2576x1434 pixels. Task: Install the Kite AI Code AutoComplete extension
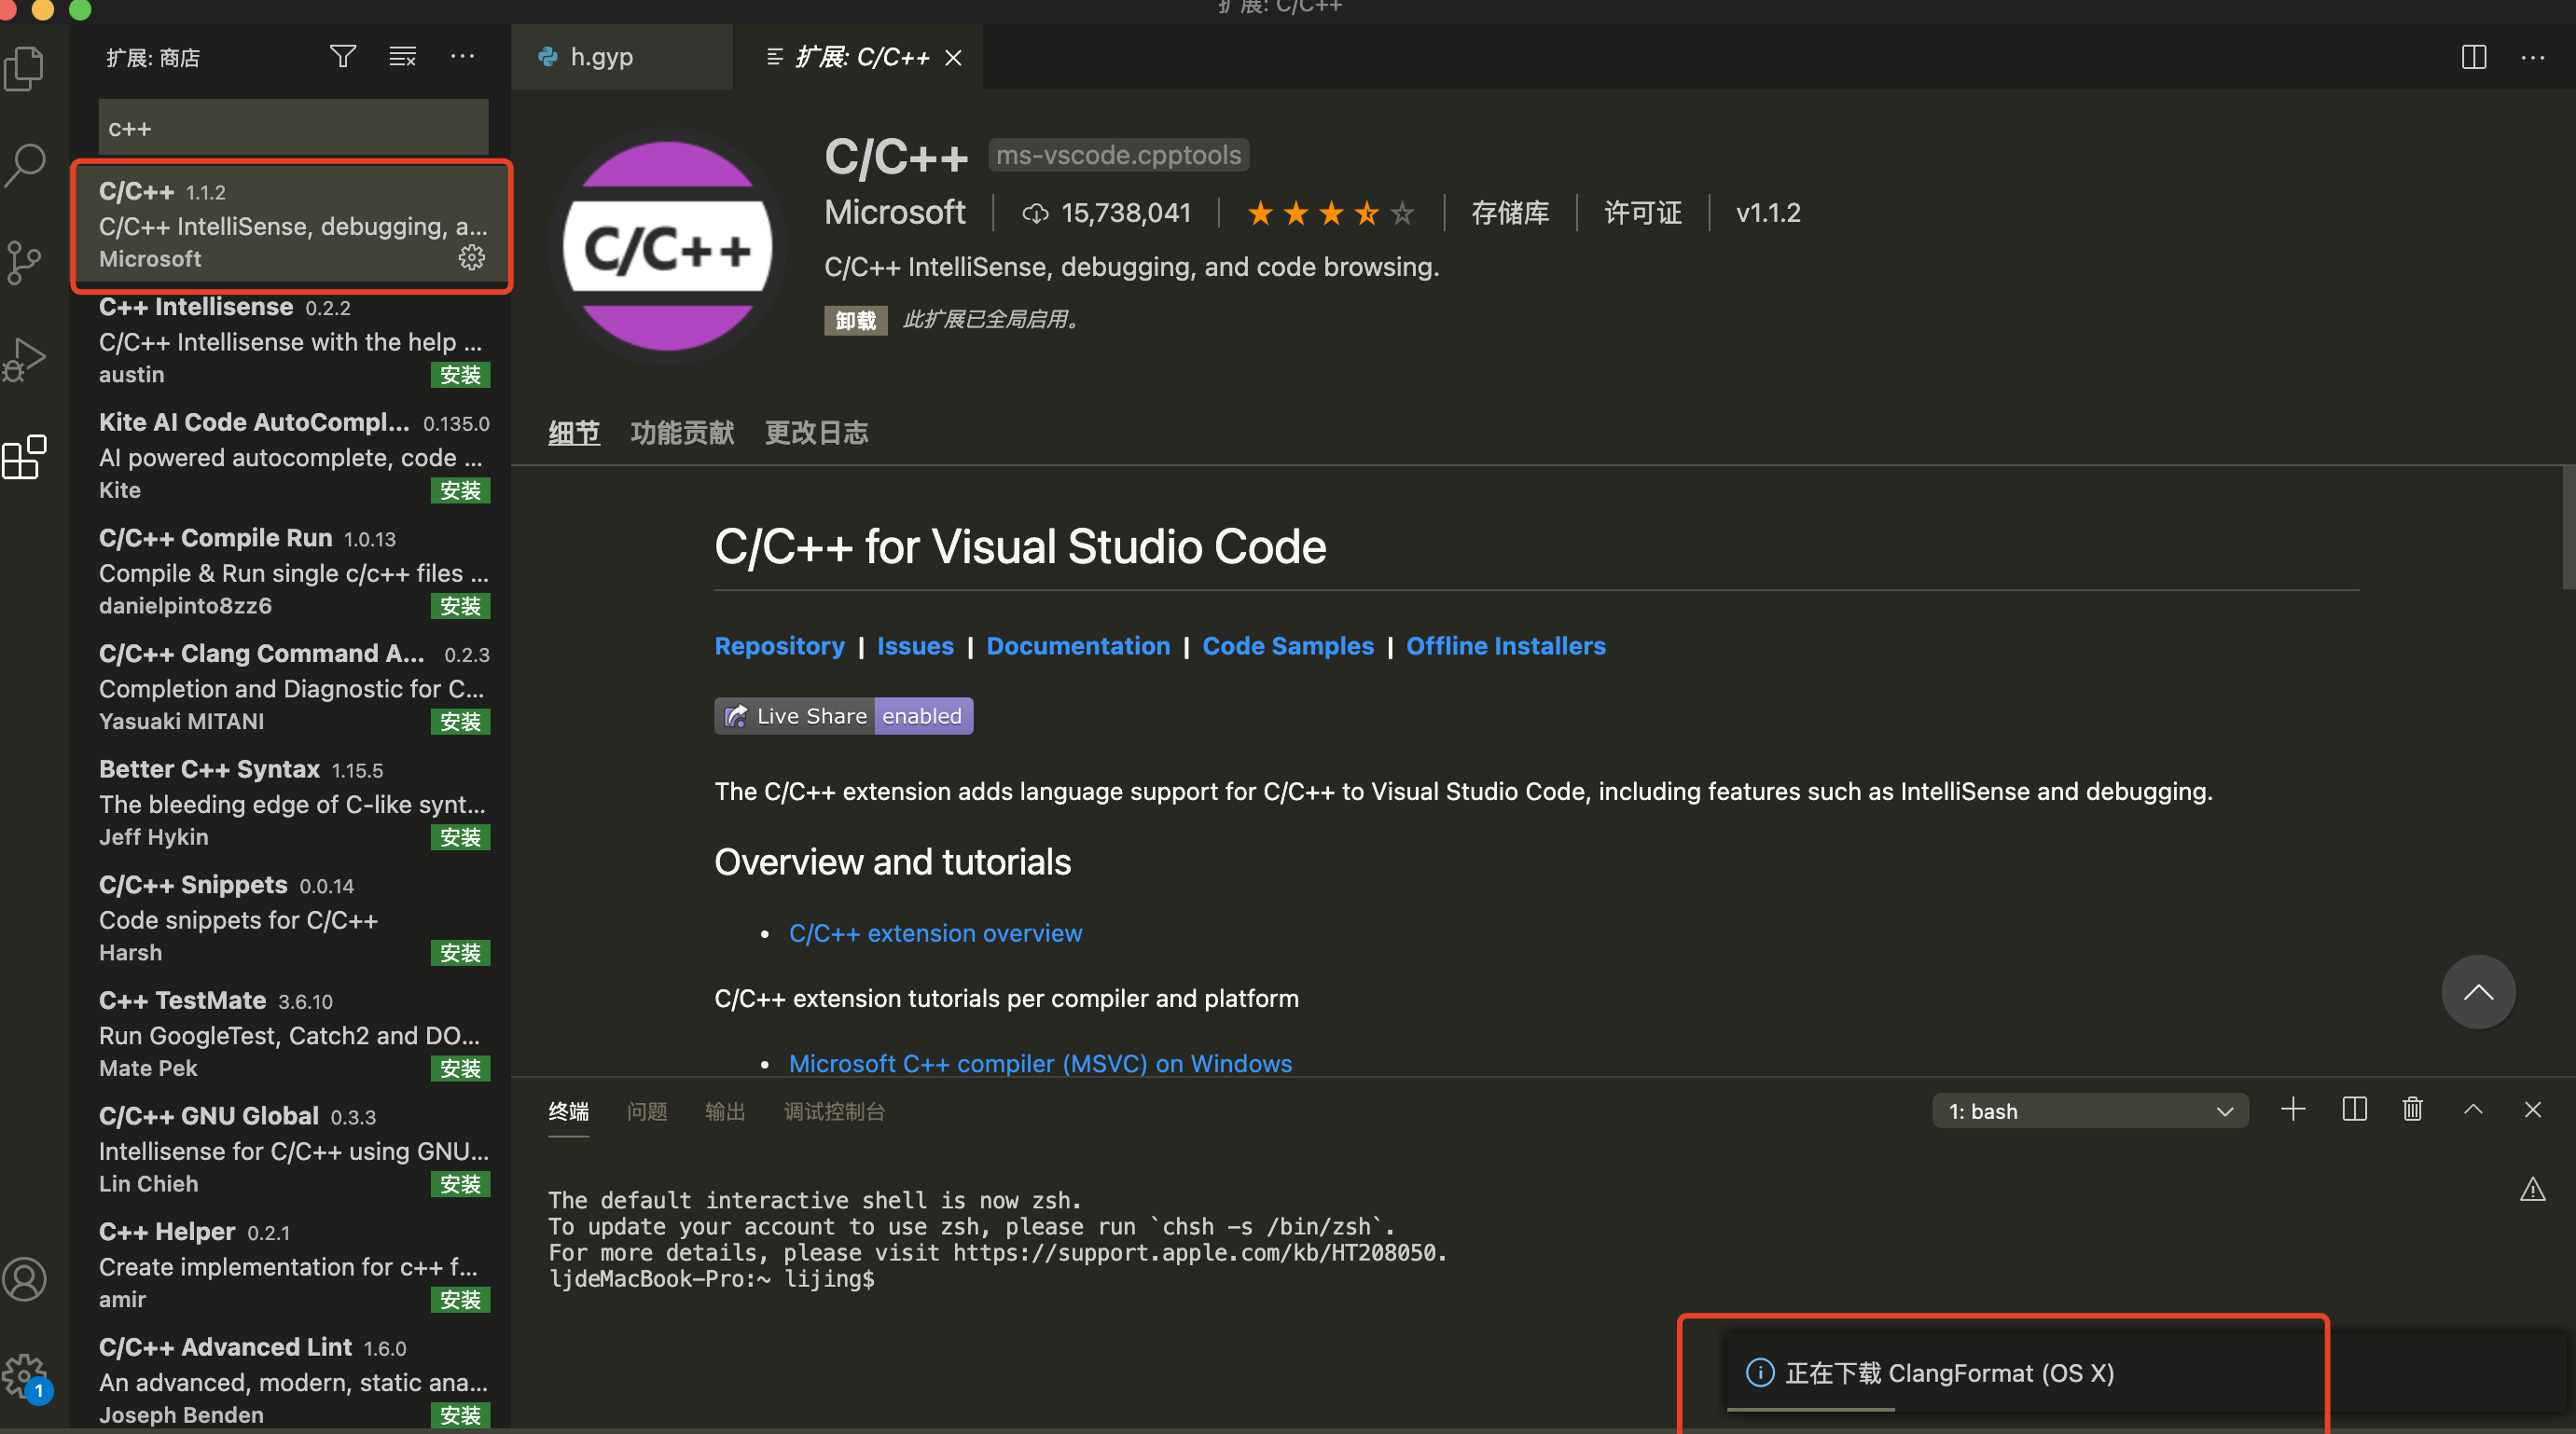[x=461, y=491]
